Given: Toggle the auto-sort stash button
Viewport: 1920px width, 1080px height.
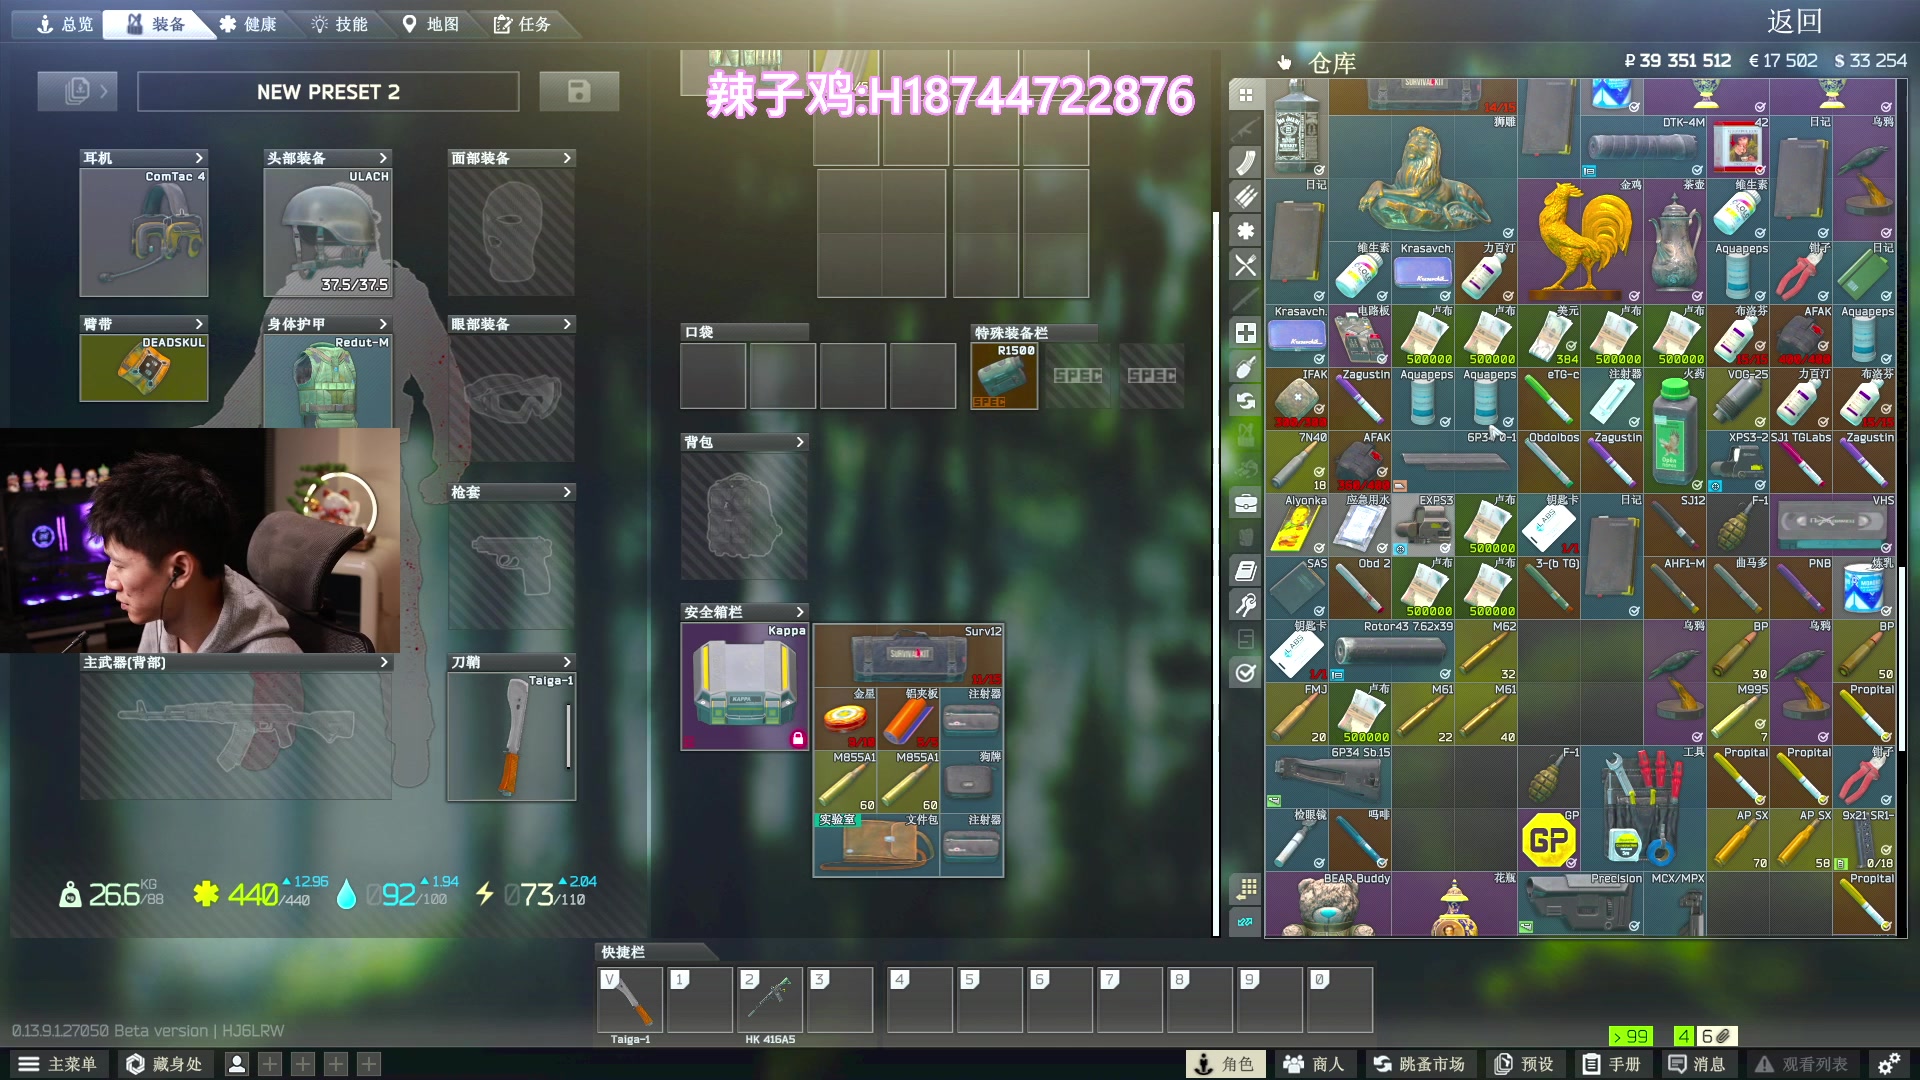Looking at the screenshot, I should click(1245, 887).
